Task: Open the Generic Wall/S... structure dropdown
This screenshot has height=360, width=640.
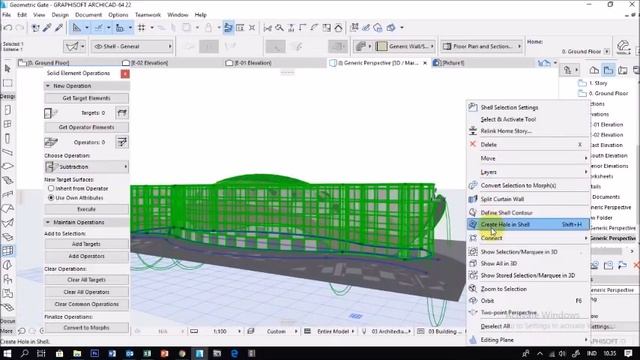Action: pos(405,47)
